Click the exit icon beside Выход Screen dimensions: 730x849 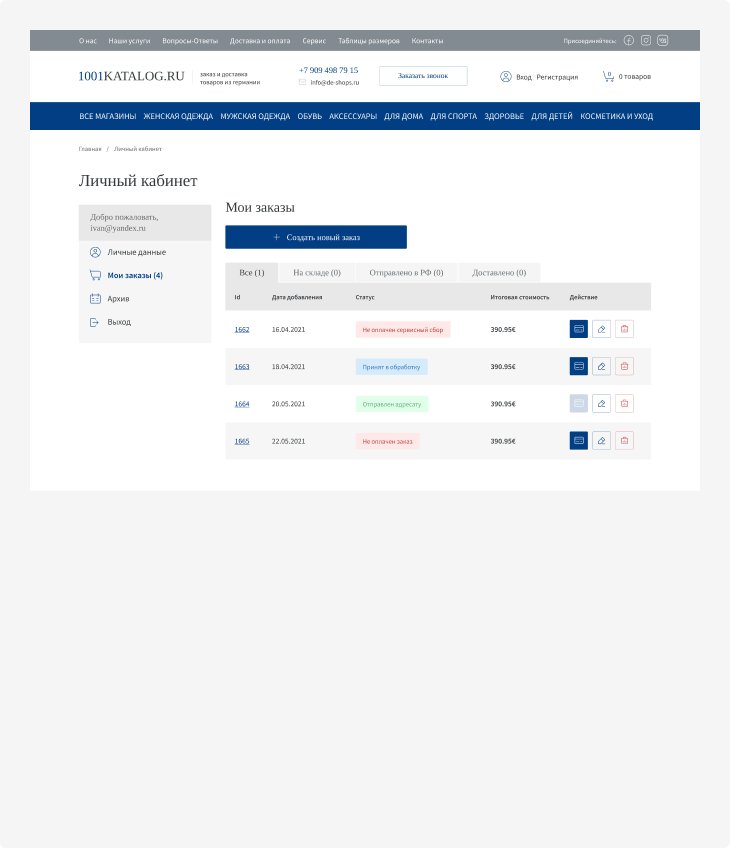95,322
